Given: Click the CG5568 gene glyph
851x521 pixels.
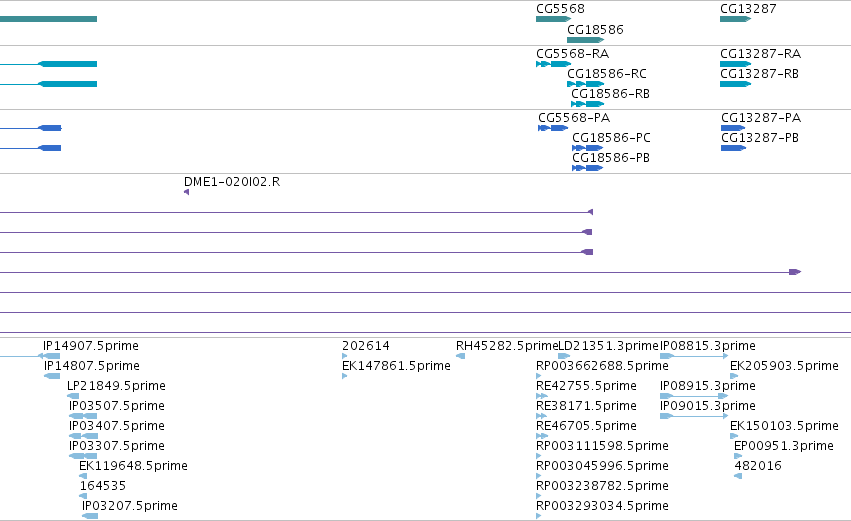Looking at the screenshot, I should (x=553, y=19).
